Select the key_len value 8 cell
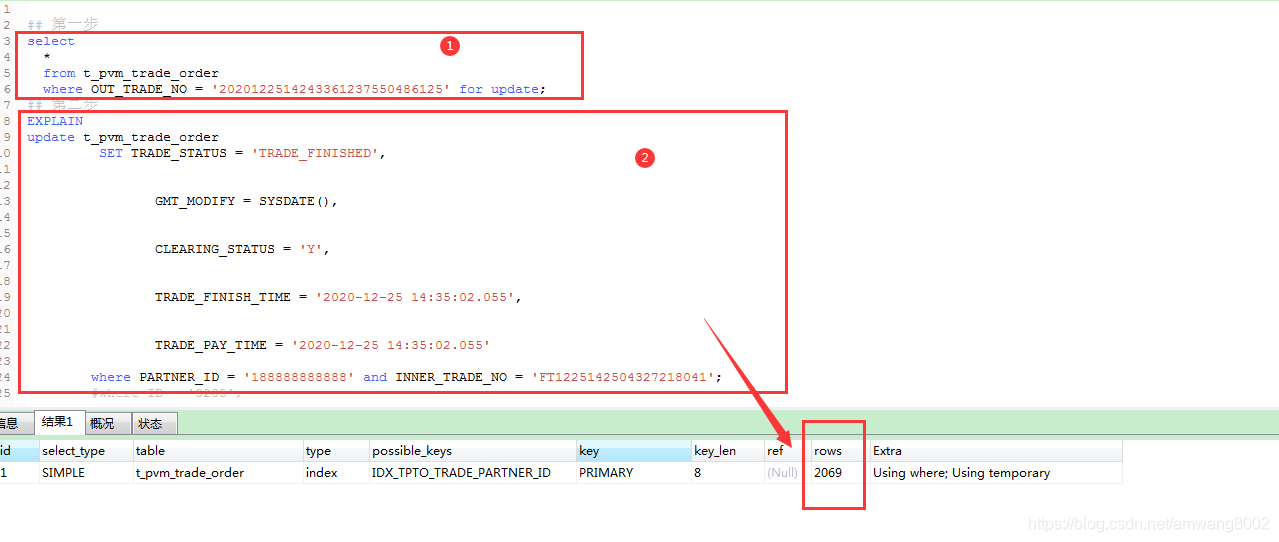The image size is (1279, 542). pyautogui.click(x=727, y=473)
